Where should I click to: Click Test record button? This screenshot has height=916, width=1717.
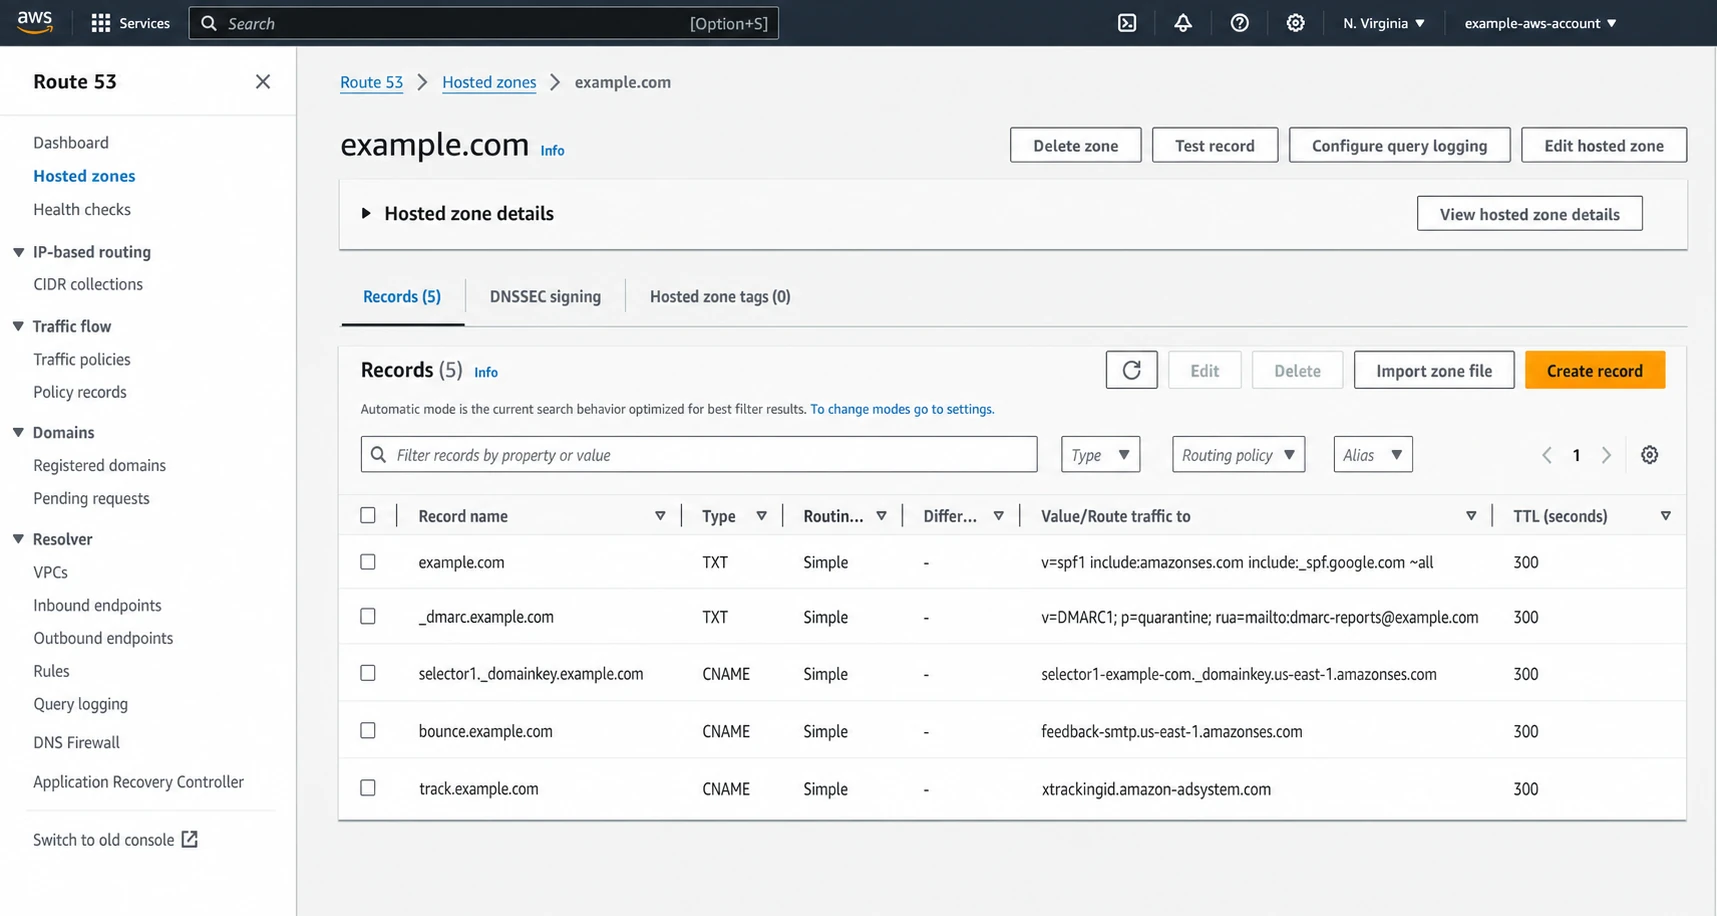1215,145
